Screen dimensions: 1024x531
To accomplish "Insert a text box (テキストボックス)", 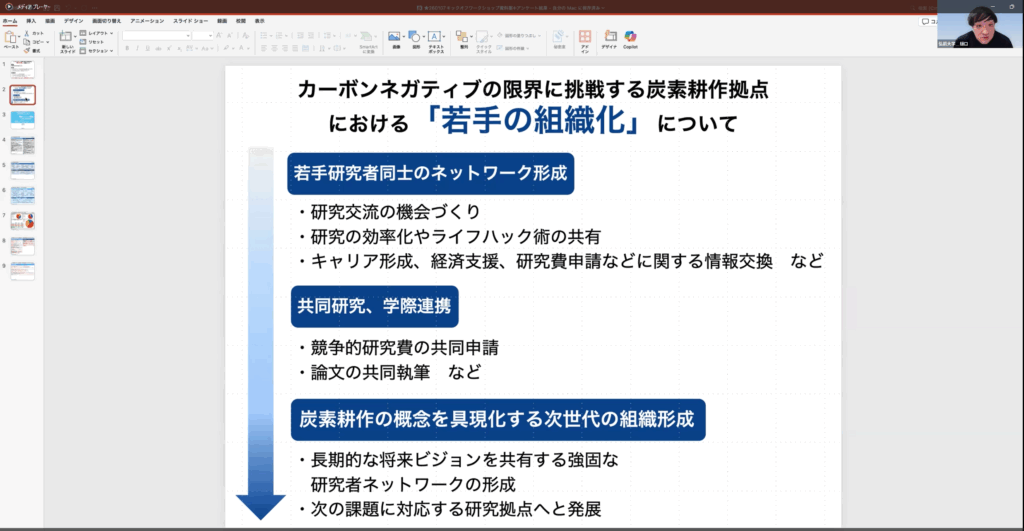I will pos(436,37).
